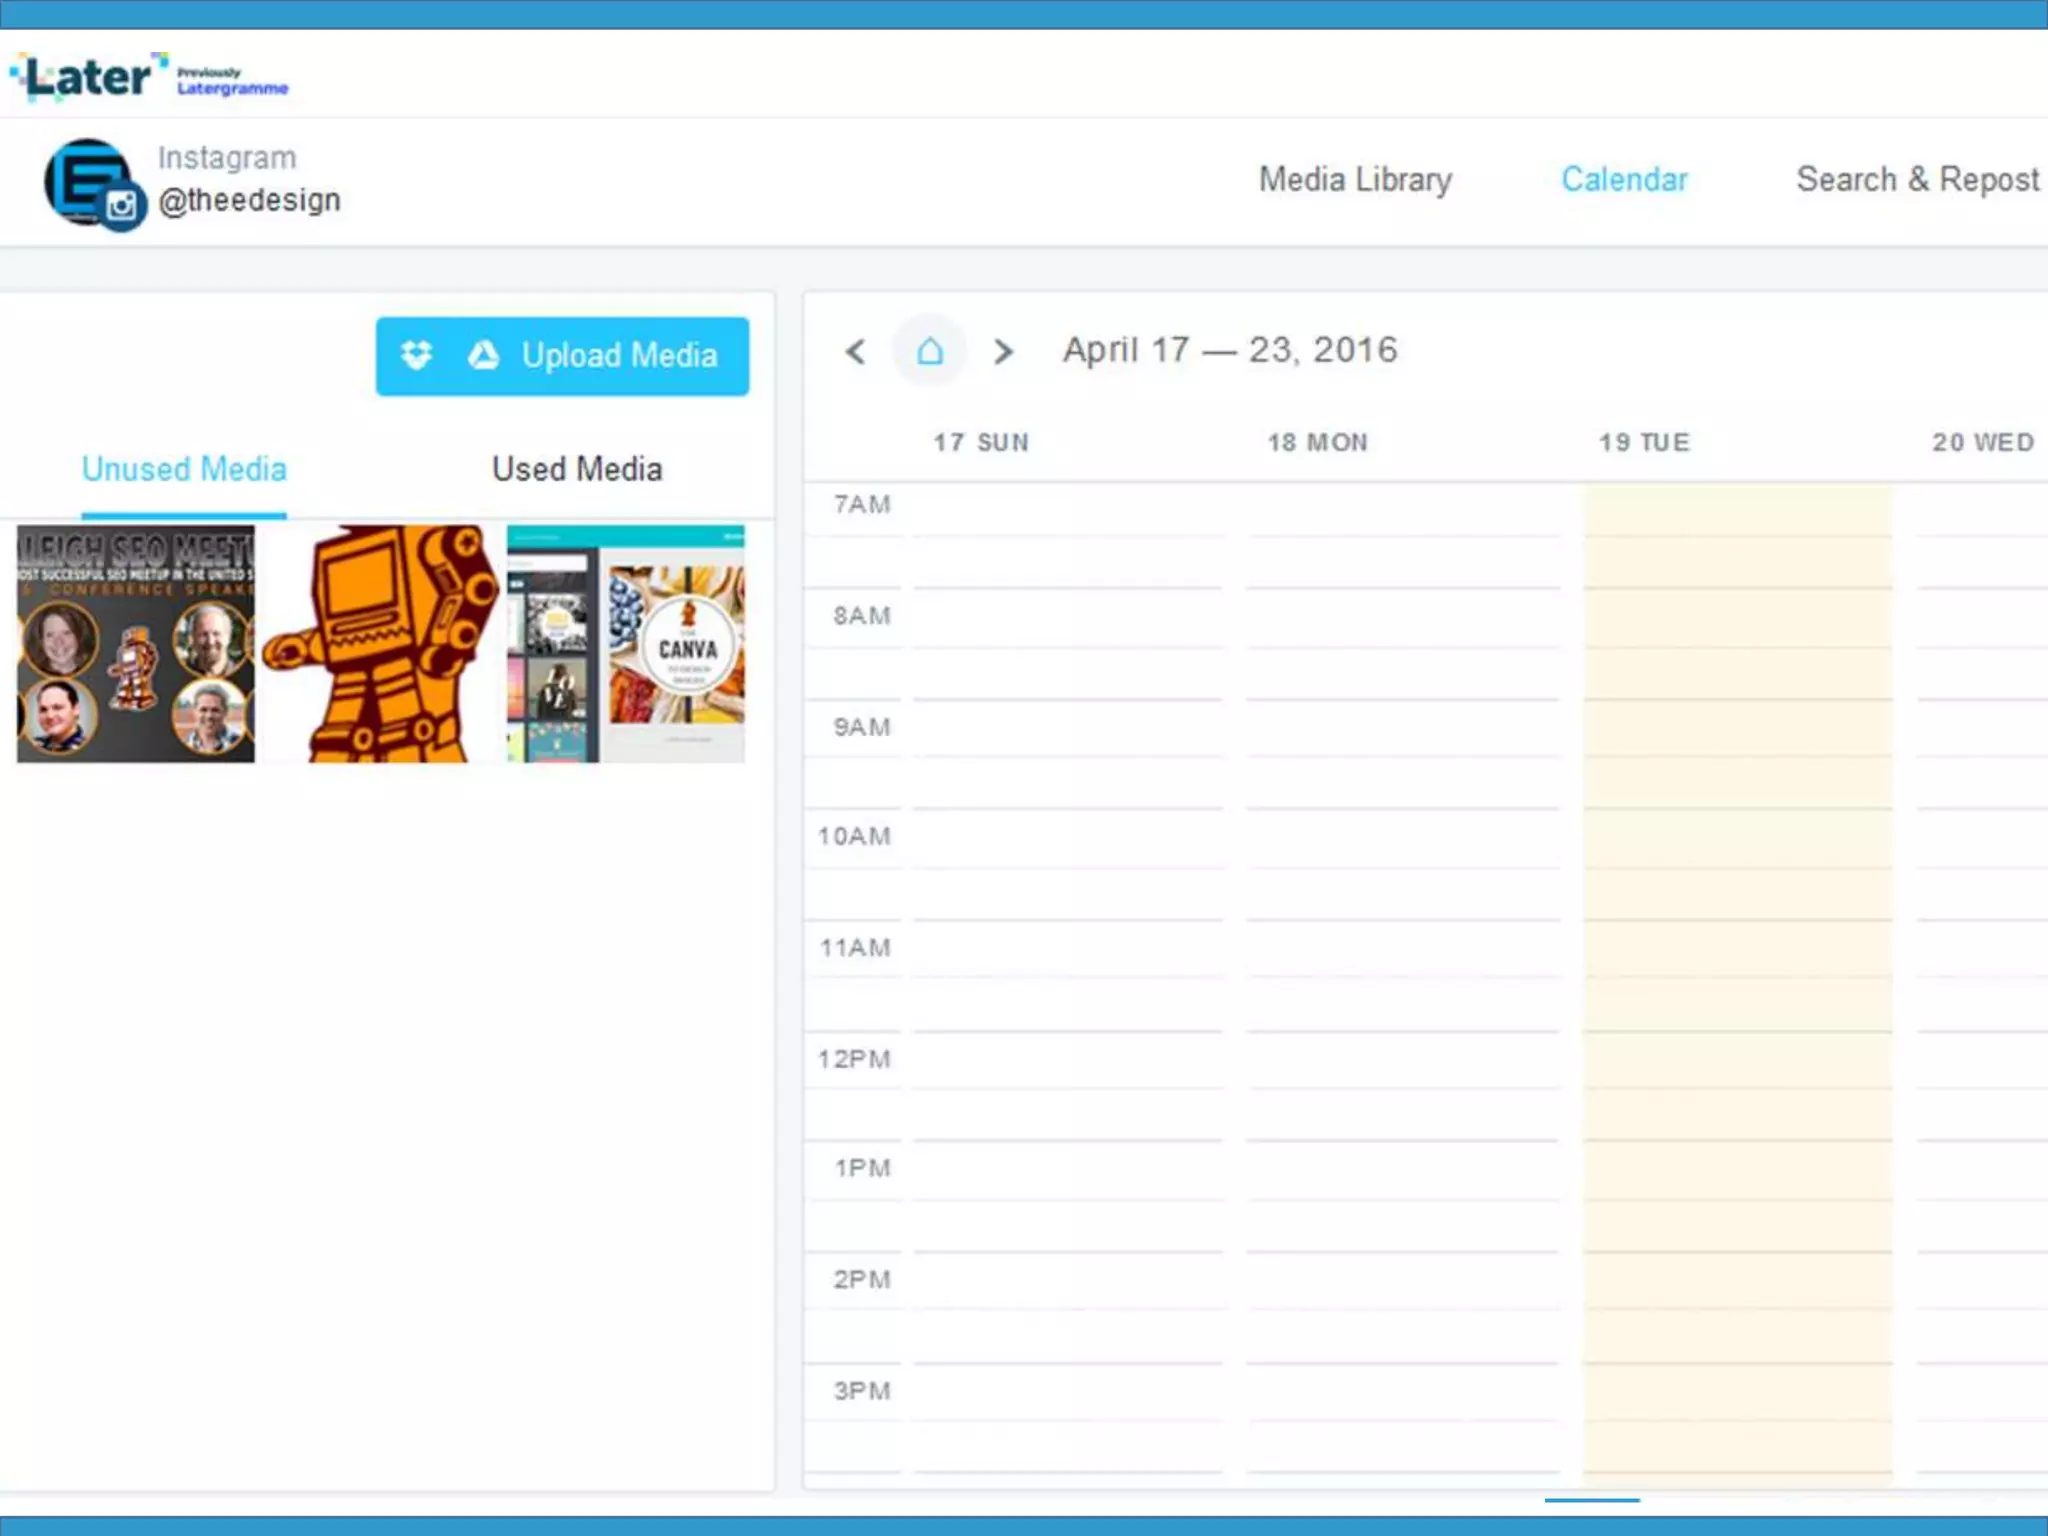Select the orange robot image thumbnail
The image size is (2048, 1536).
point(381,644)
